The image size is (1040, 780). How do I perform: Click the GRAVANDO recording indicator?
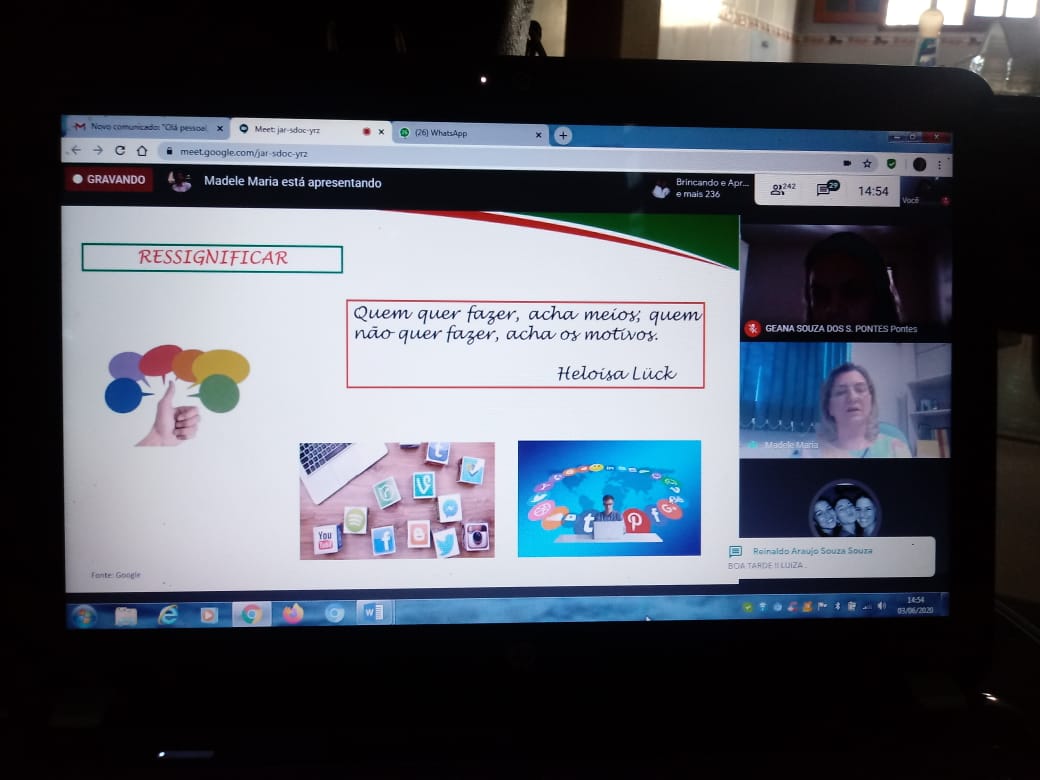[x=109, y=180]
